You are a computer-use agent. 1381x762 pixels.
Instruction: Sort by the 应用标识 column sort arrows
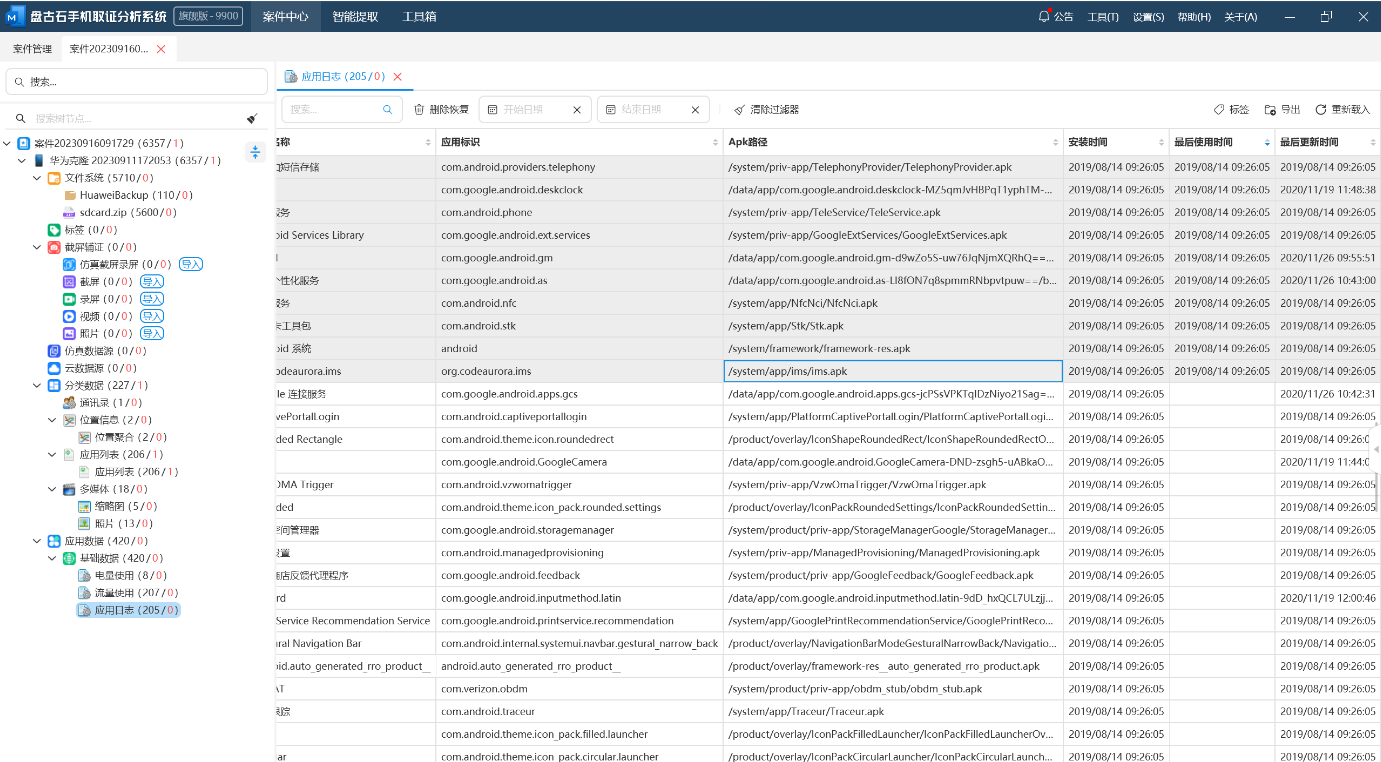pos(715,143)
